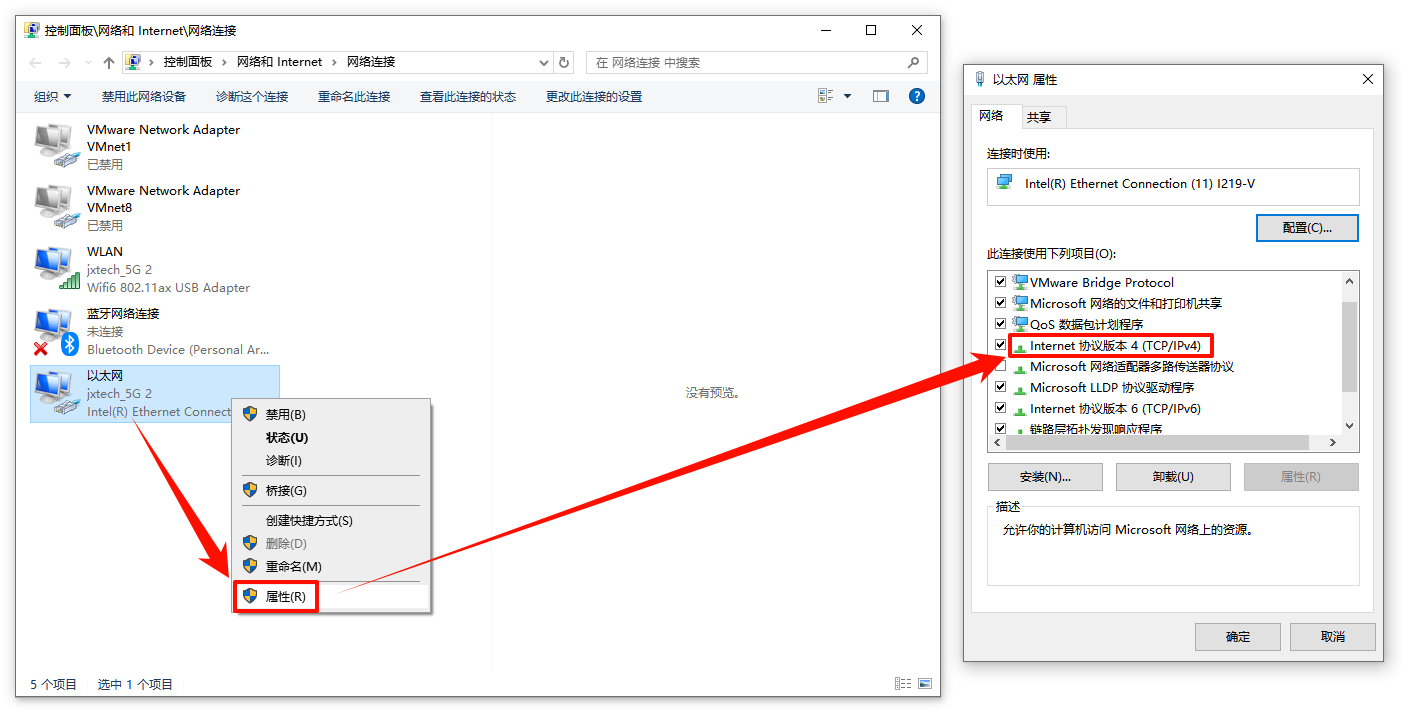
Task: Choose 属性(R) from the context menu
Action: point(276,597)
